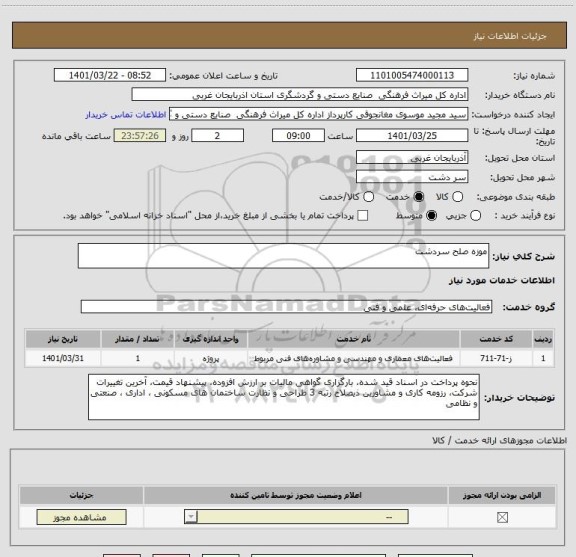The width and height of the screenshot is (576, 557).
Task: Click the جزئیات column header
Action: point(81,495)
